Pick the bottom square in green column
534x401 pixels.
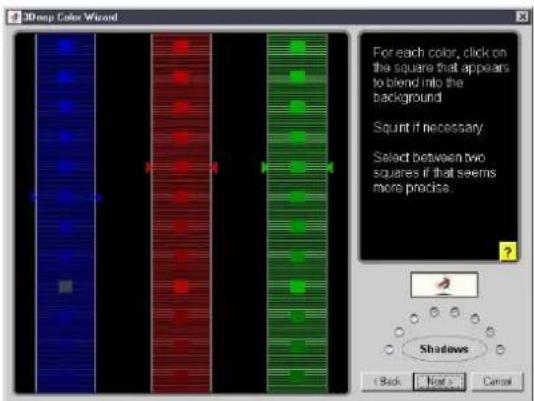coord(298,376)
